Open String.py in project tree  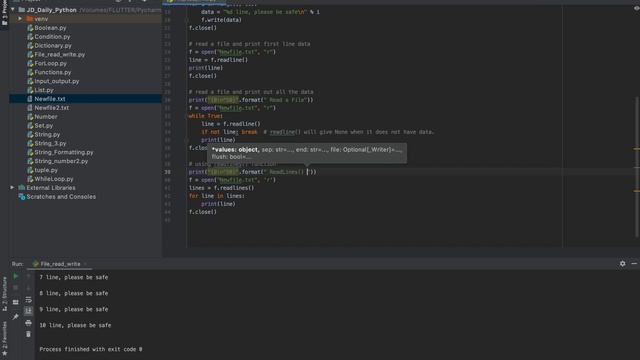(x=47, y=134)
